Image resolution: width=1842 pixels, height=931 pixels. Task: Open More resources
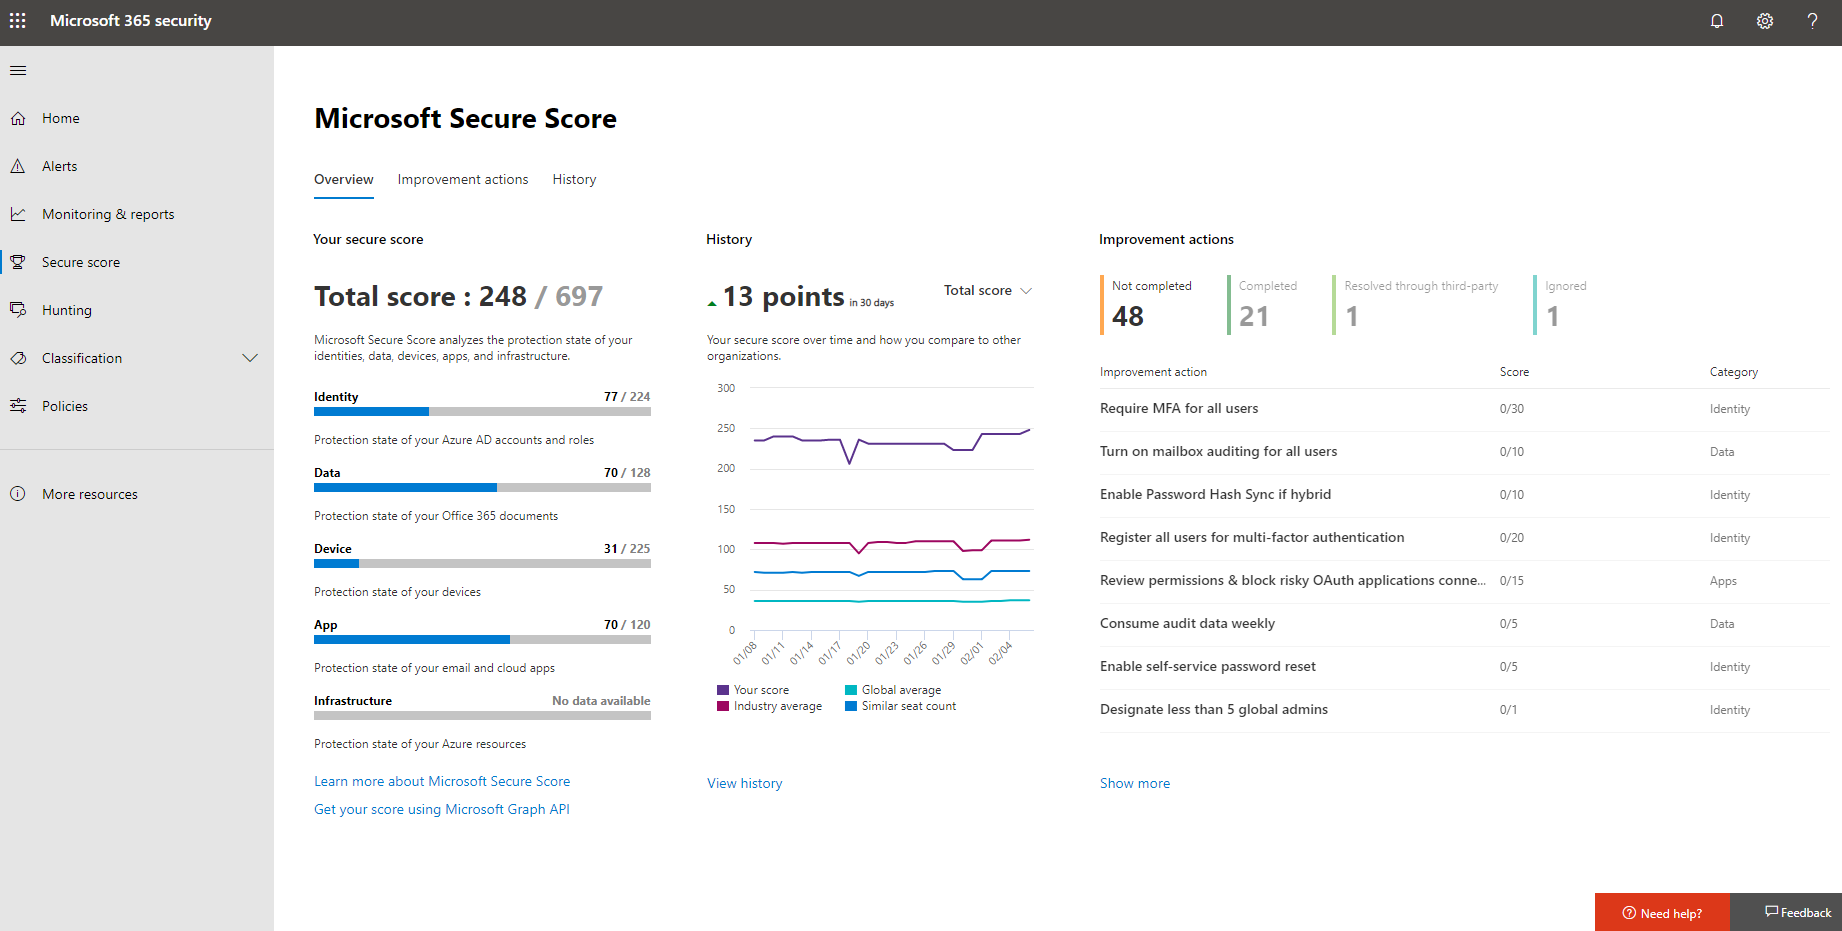(89, 493)
